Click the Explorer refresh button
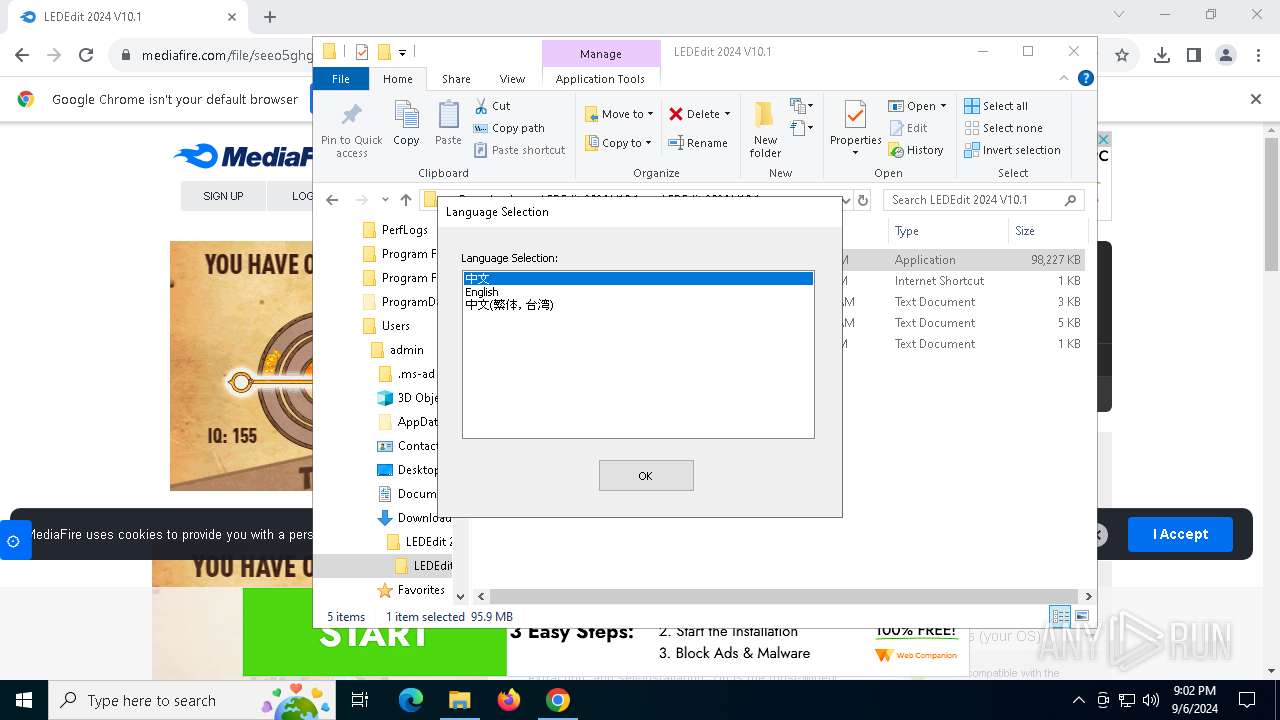 (864, 200)
